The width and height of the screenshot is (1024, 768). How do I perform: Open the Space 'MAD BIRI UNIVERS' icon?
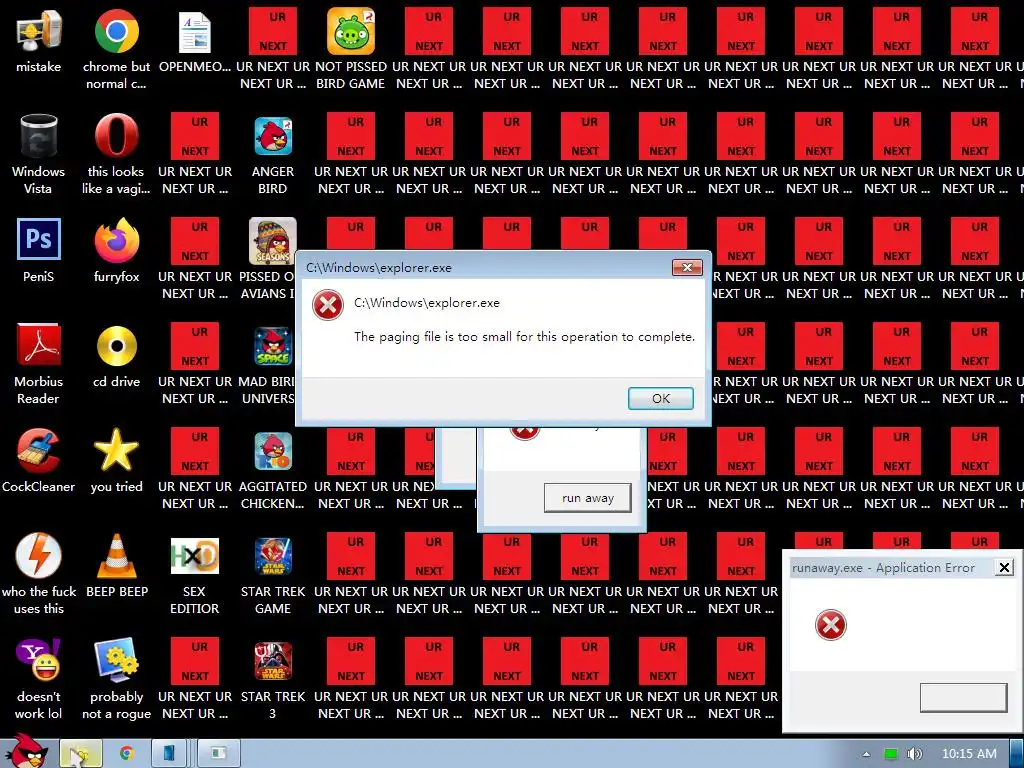273,346
